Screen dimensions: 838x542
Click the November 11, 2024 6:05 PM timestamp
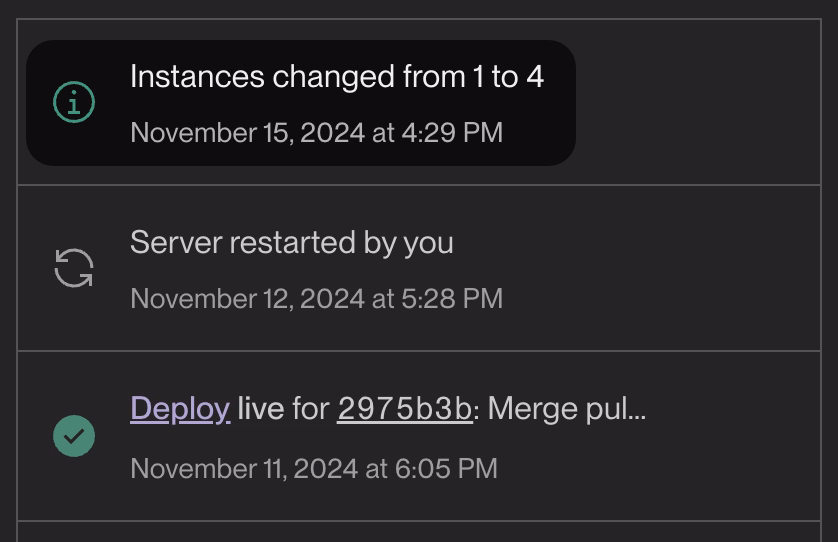pyautogui.click(x=313, y=468)
